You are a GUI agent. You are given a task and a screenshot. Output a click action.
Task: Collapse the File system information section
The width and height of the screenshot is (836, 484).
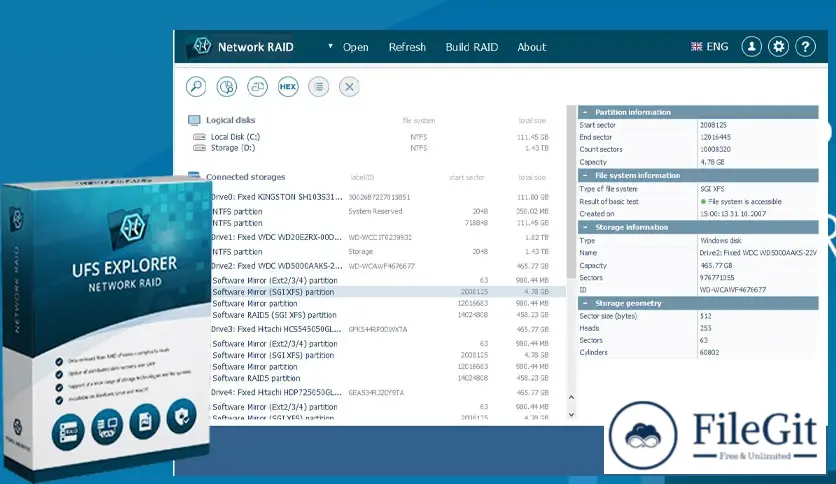tap(585, 175)
